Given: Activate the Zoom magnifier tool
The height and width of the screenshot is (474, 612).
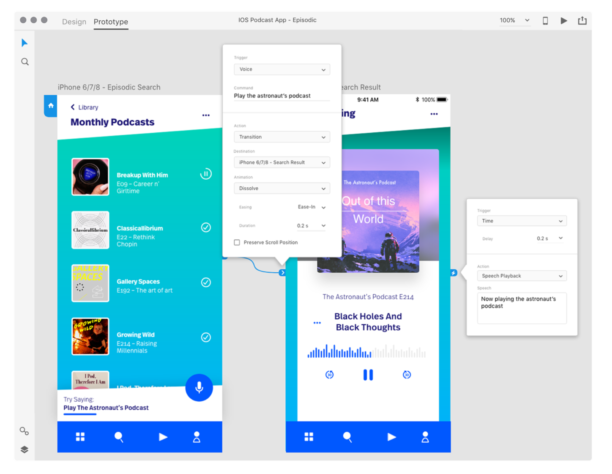Looking at the screenshot, I should pyautogui.click(x=25, y=62).
